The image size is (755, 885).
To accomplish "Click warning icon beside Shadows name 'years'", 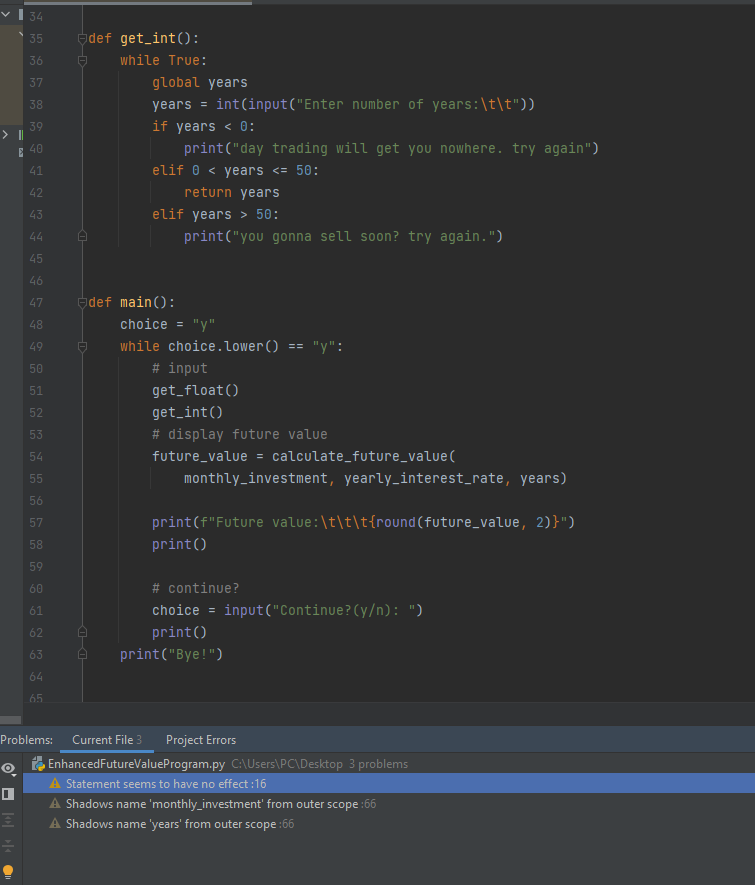I will pos(55,823).
